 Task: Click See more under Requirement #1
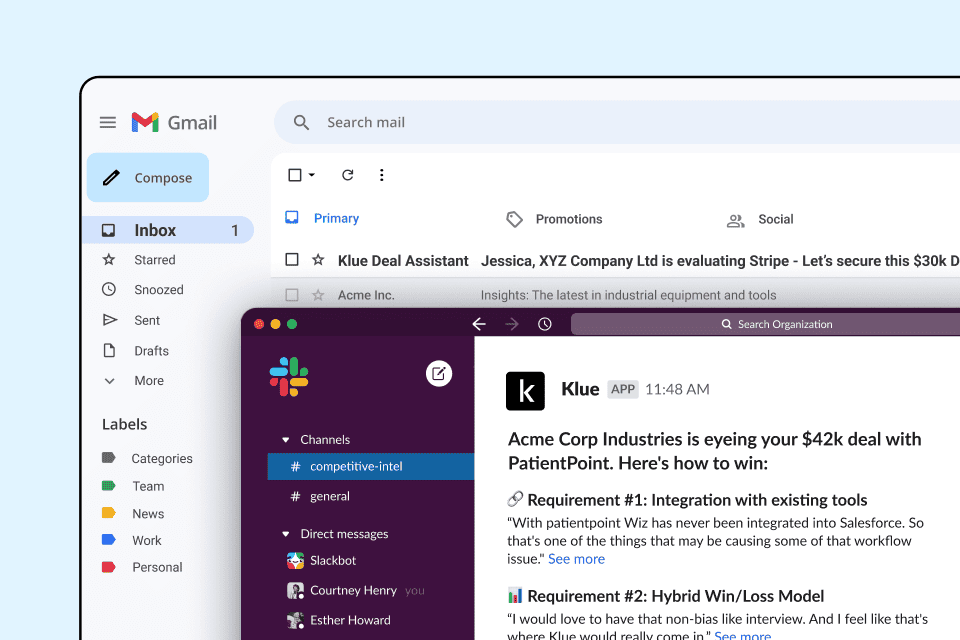click(x=576, y=559)
